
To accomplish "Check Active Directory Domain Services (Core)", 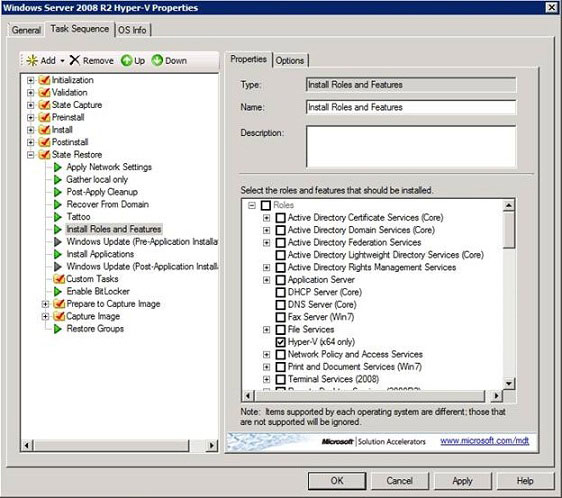I will [281, 230].
